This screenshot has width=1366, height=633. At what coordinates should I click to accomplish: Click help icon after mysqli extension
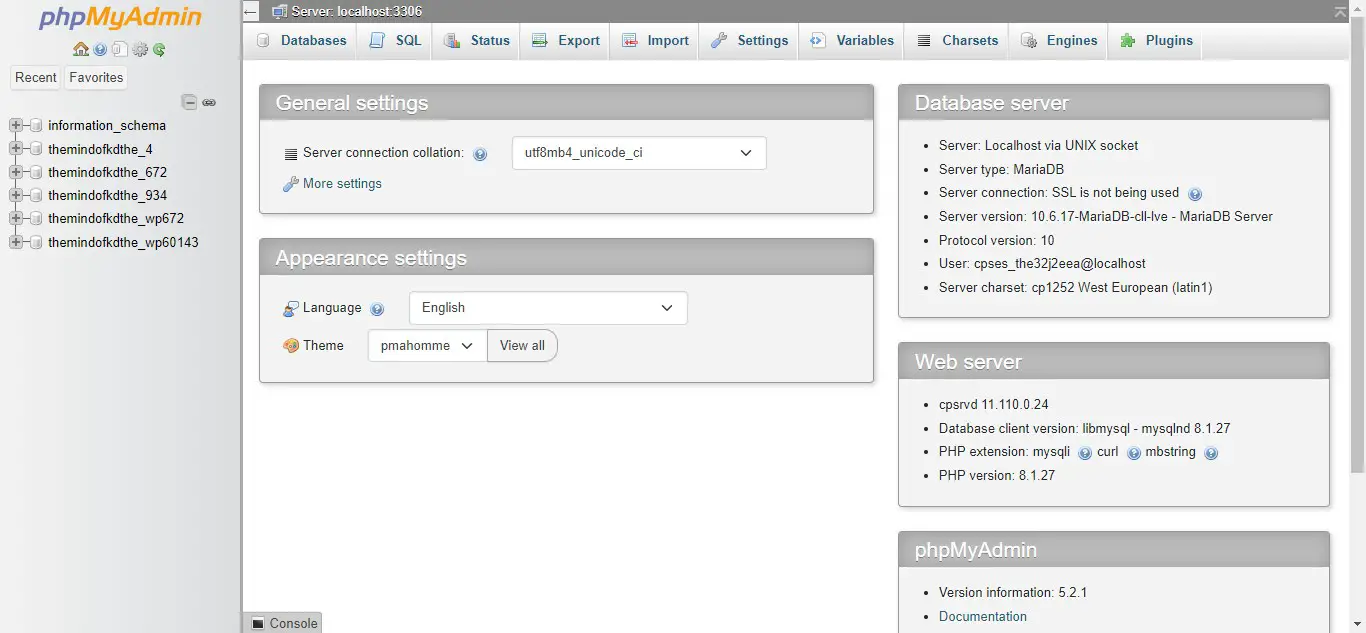coord(1085,453)
